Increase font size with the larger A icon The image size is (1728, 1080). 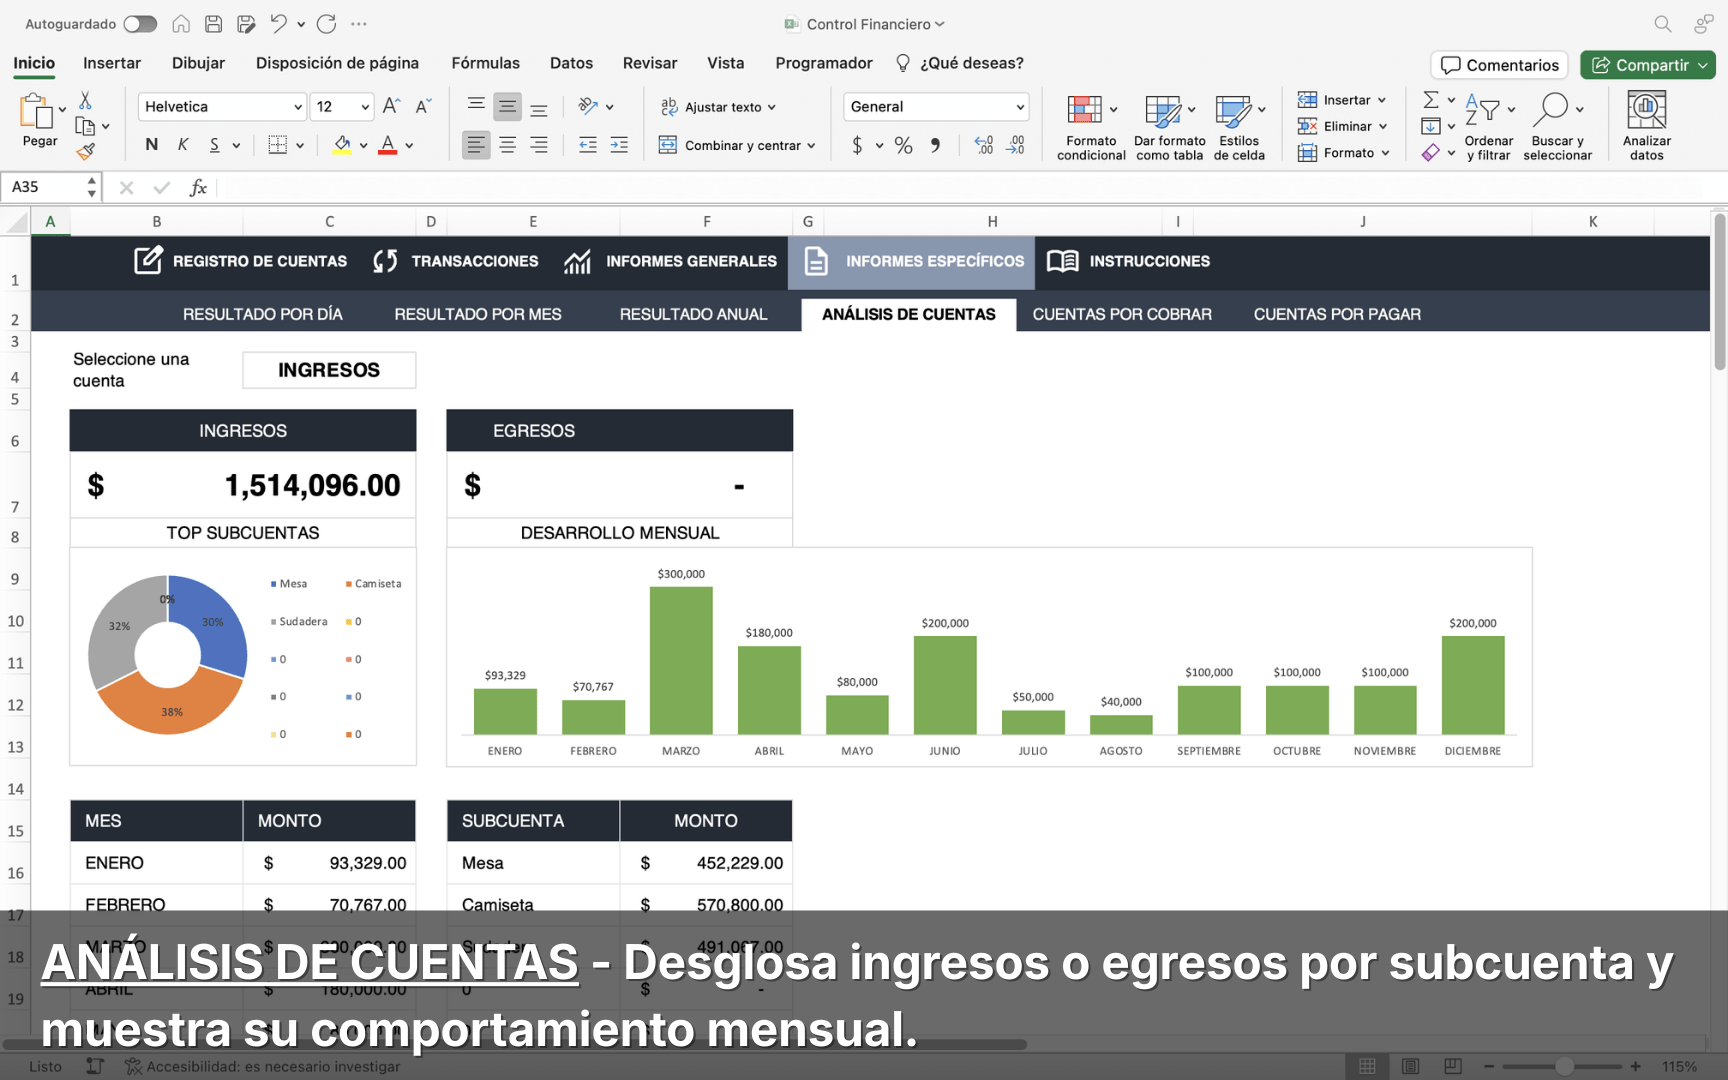point(391,106)
